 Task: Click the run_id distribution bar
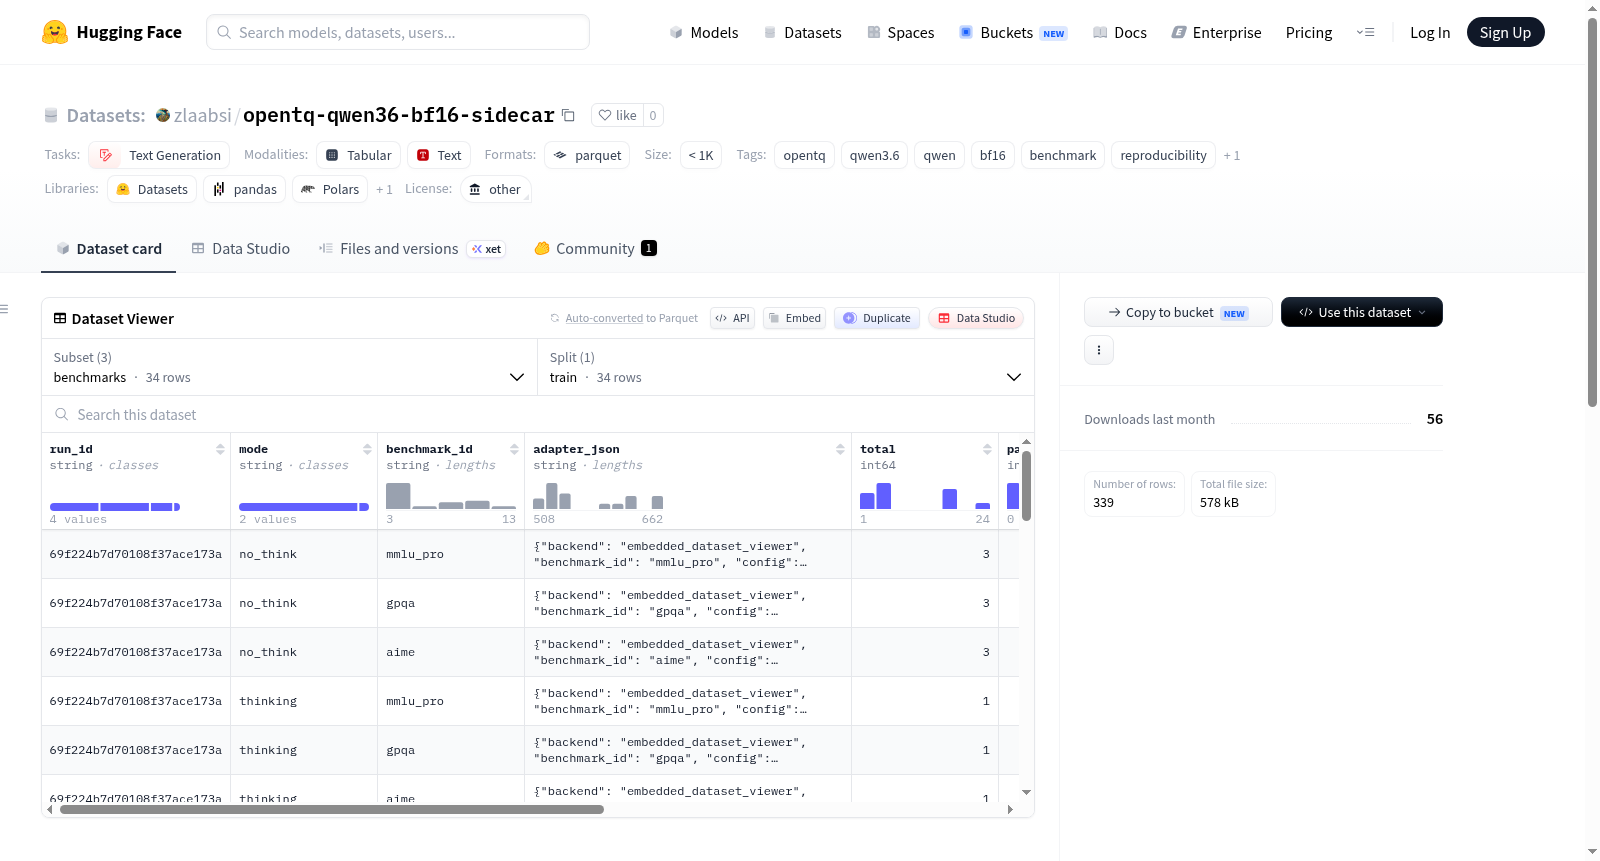115,507
